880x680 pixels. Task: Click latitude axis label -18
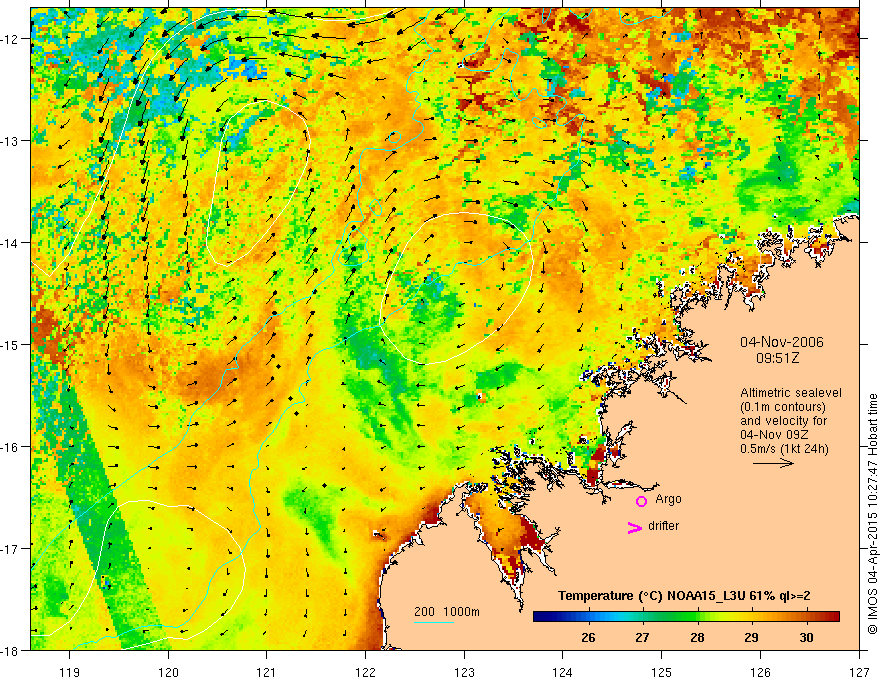[x=11, y=650]
